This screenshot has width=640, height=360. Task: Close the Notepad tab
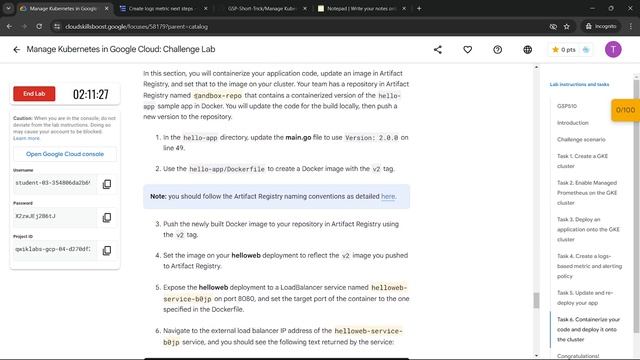(x=404, y=9)
